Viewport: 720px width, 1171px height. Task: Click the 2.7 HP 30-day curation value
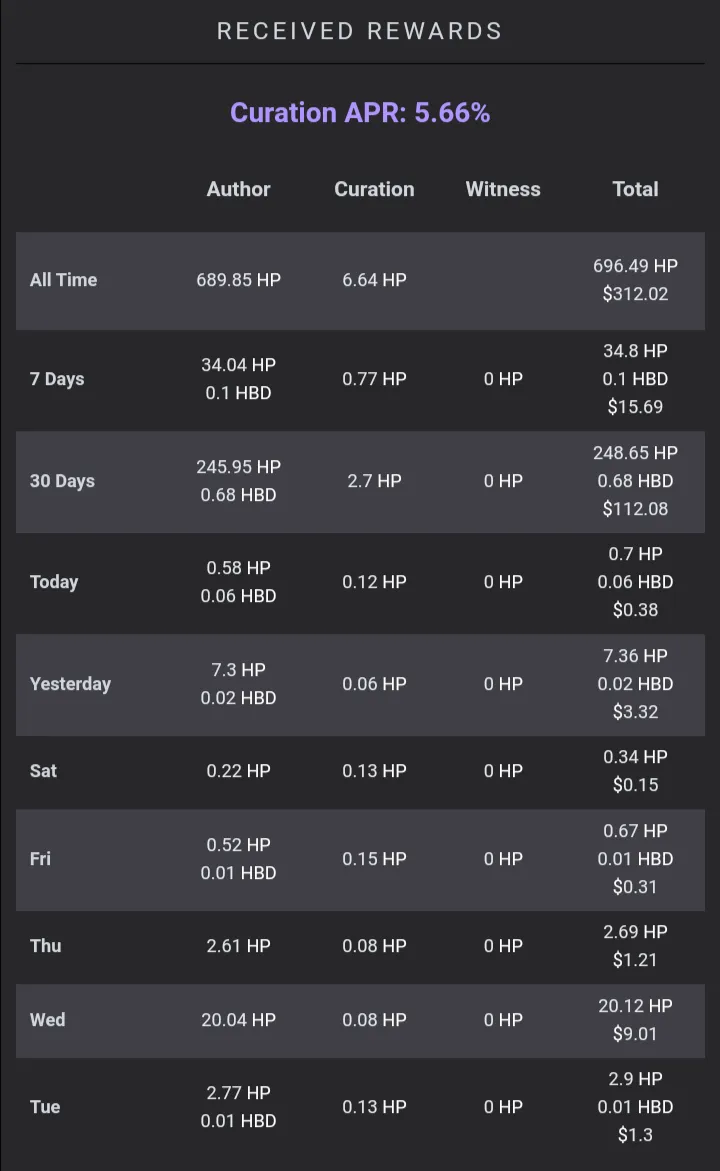coord(374,481)
